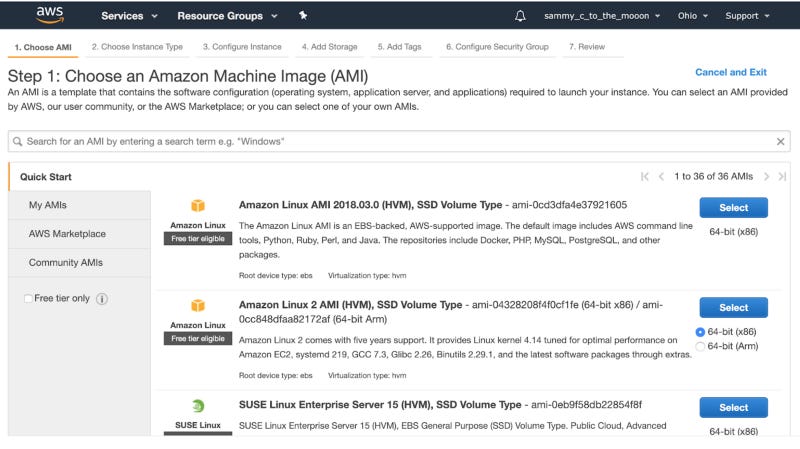Open 3. Configure Instance tab

click(x=242, y=46)
